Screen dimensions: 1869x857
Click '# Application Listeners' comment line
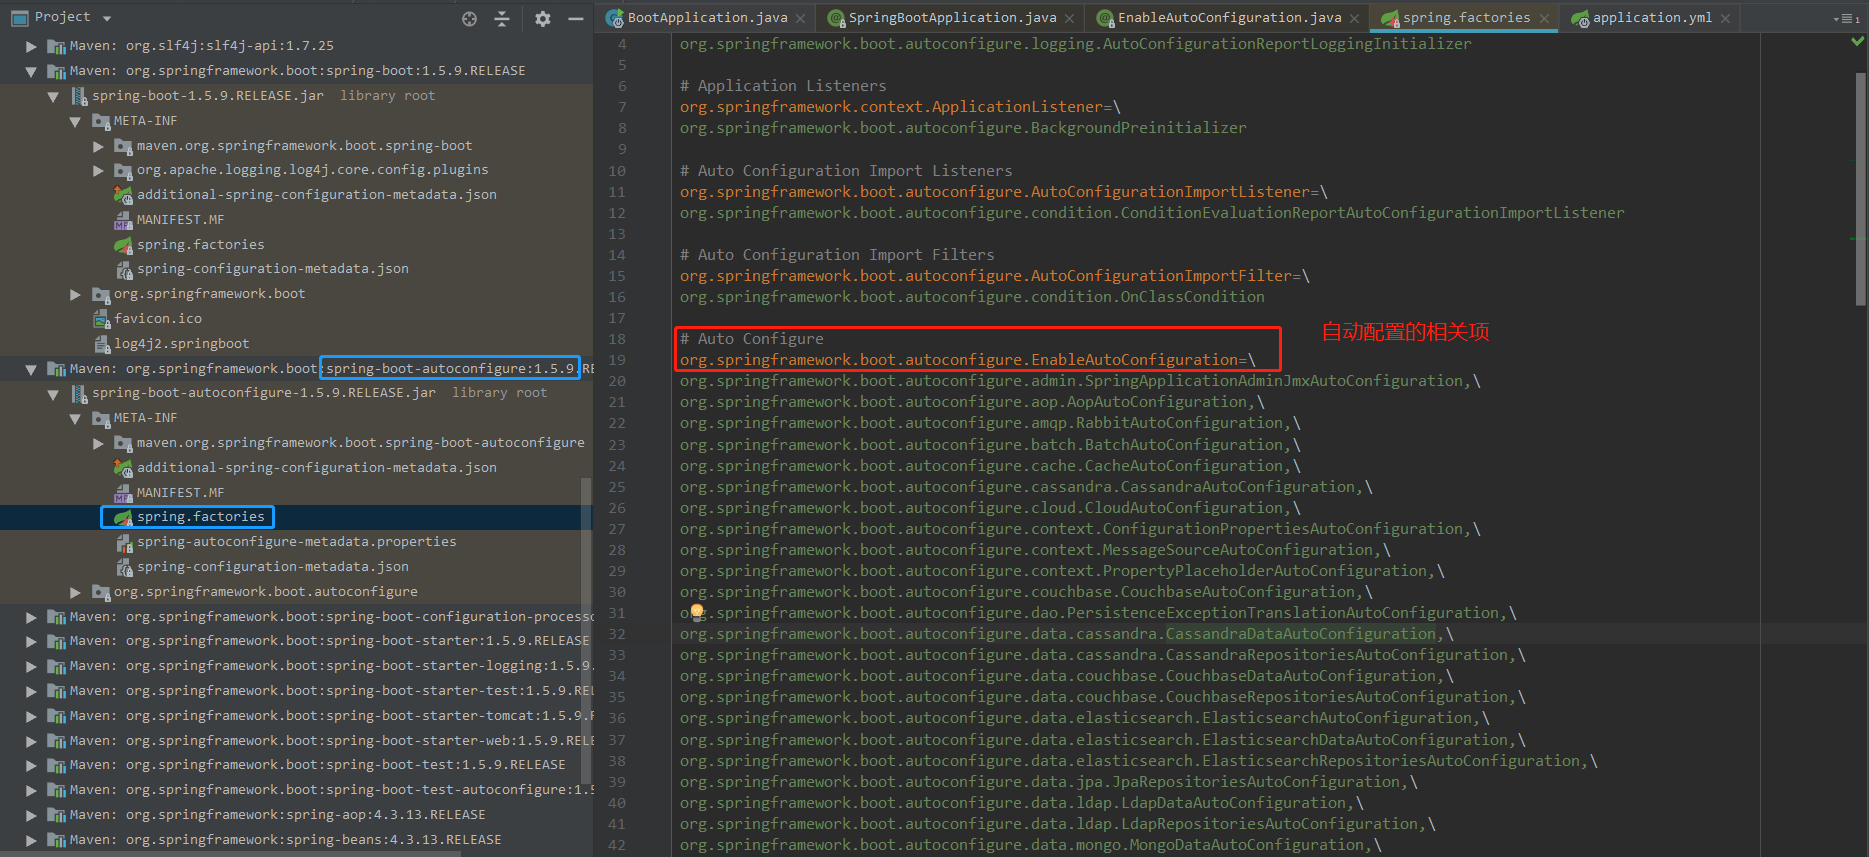coord(783,86)
